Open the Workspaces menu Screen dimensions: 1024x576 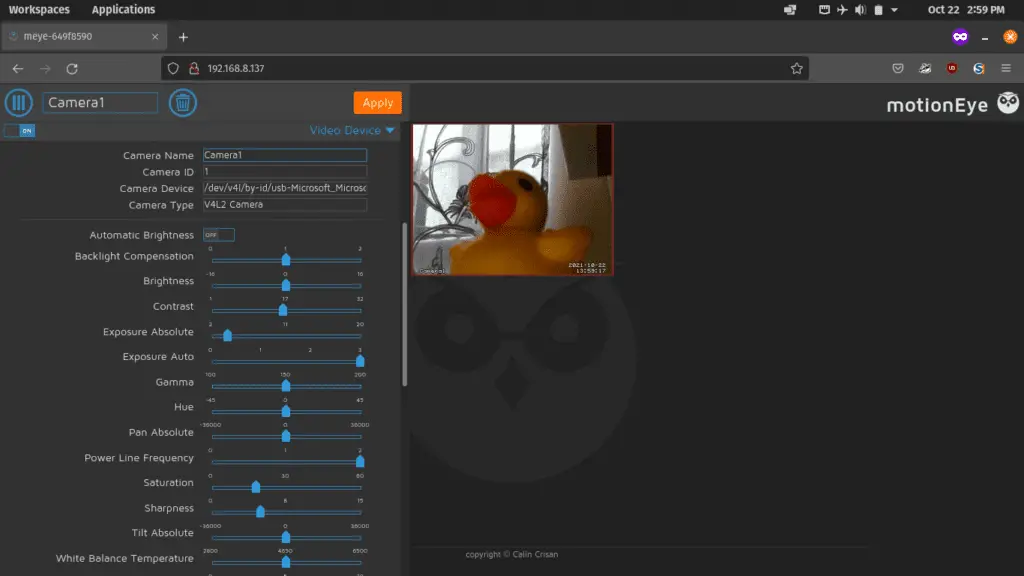[x=39, y=10]
